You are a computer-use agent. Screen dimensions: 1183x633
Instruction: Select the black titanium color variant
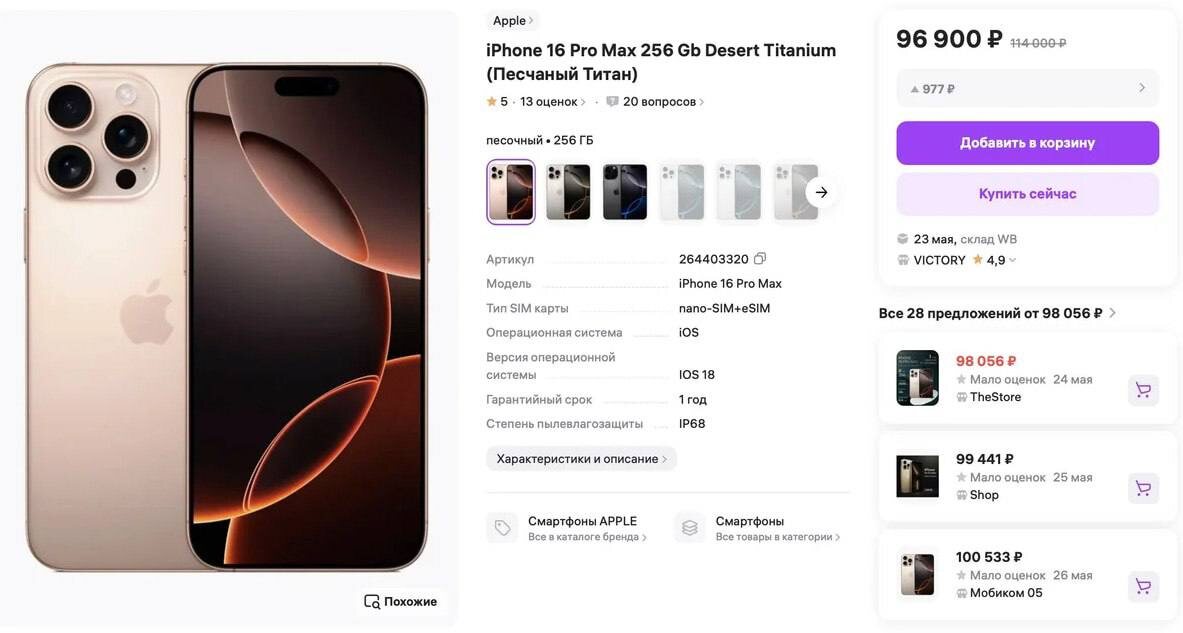[x=625, y=192]
